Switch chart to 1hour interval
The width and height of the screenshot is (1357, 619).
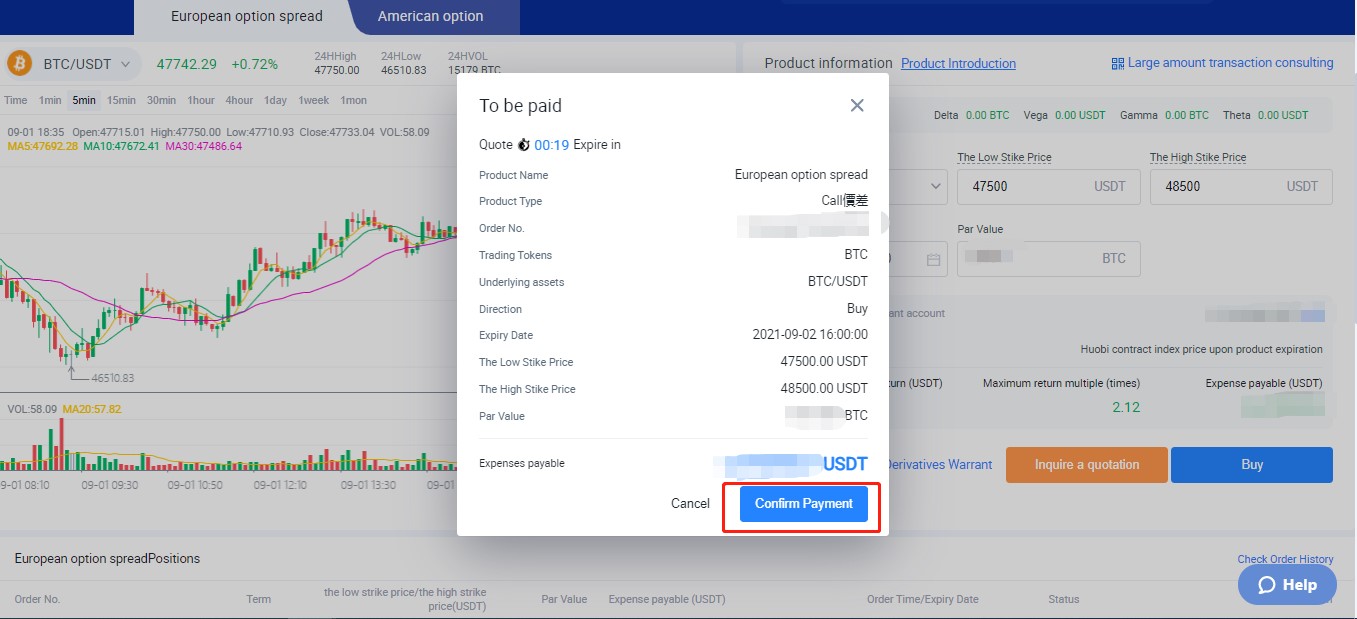pos(201,100)
